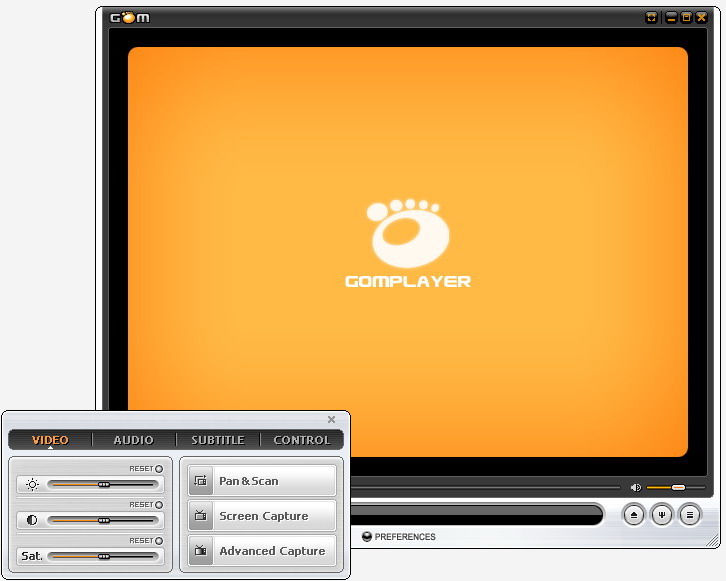Reset the saturation setting
Screen dimensions: 726x581
(x=158, y=540)
